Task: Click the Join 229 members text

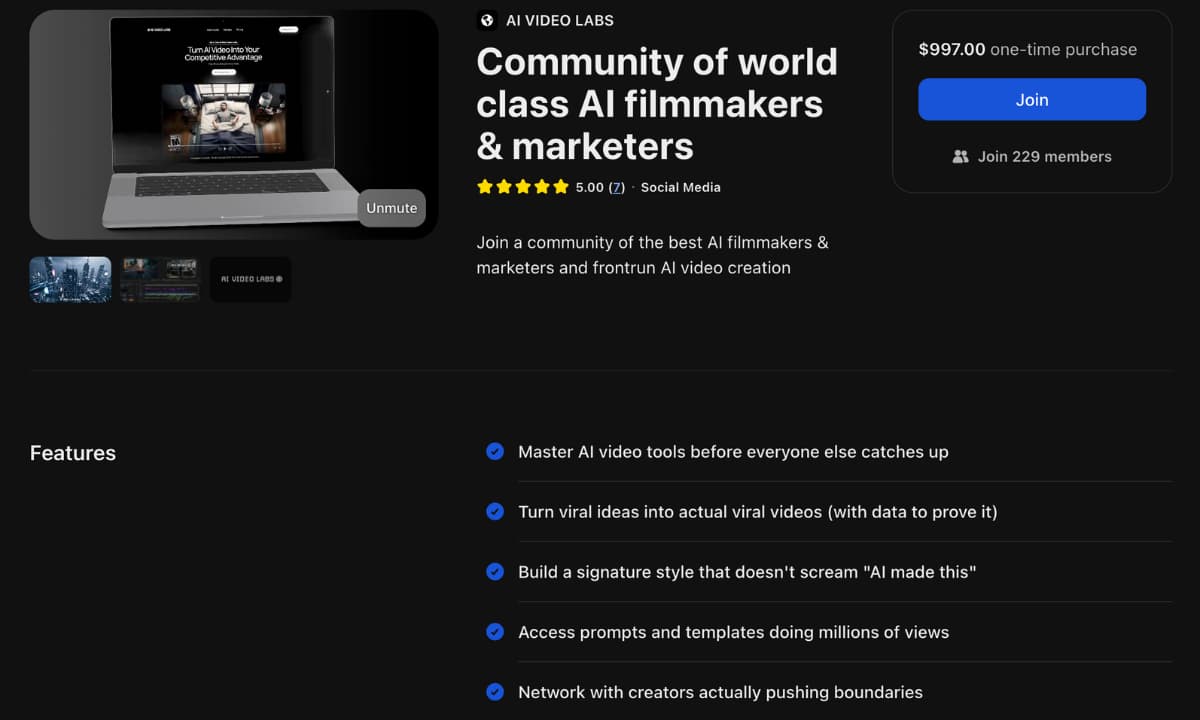Action: [1044, 156]
